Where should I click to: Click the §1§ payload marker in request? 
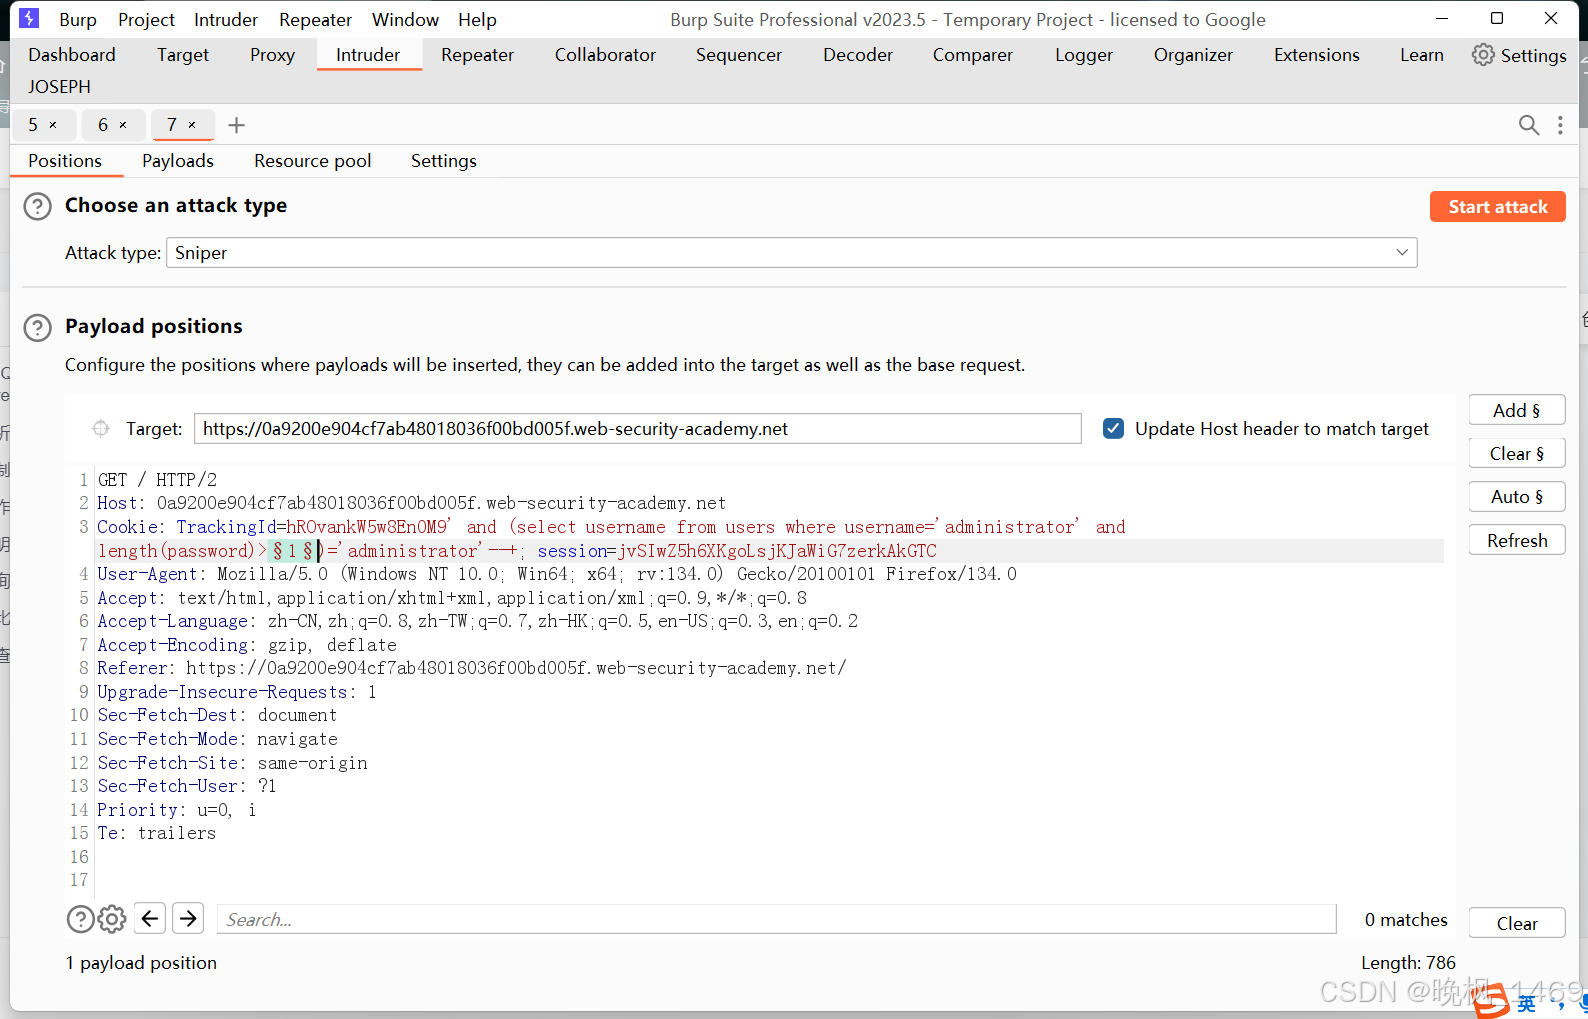(x=292, y=551)
